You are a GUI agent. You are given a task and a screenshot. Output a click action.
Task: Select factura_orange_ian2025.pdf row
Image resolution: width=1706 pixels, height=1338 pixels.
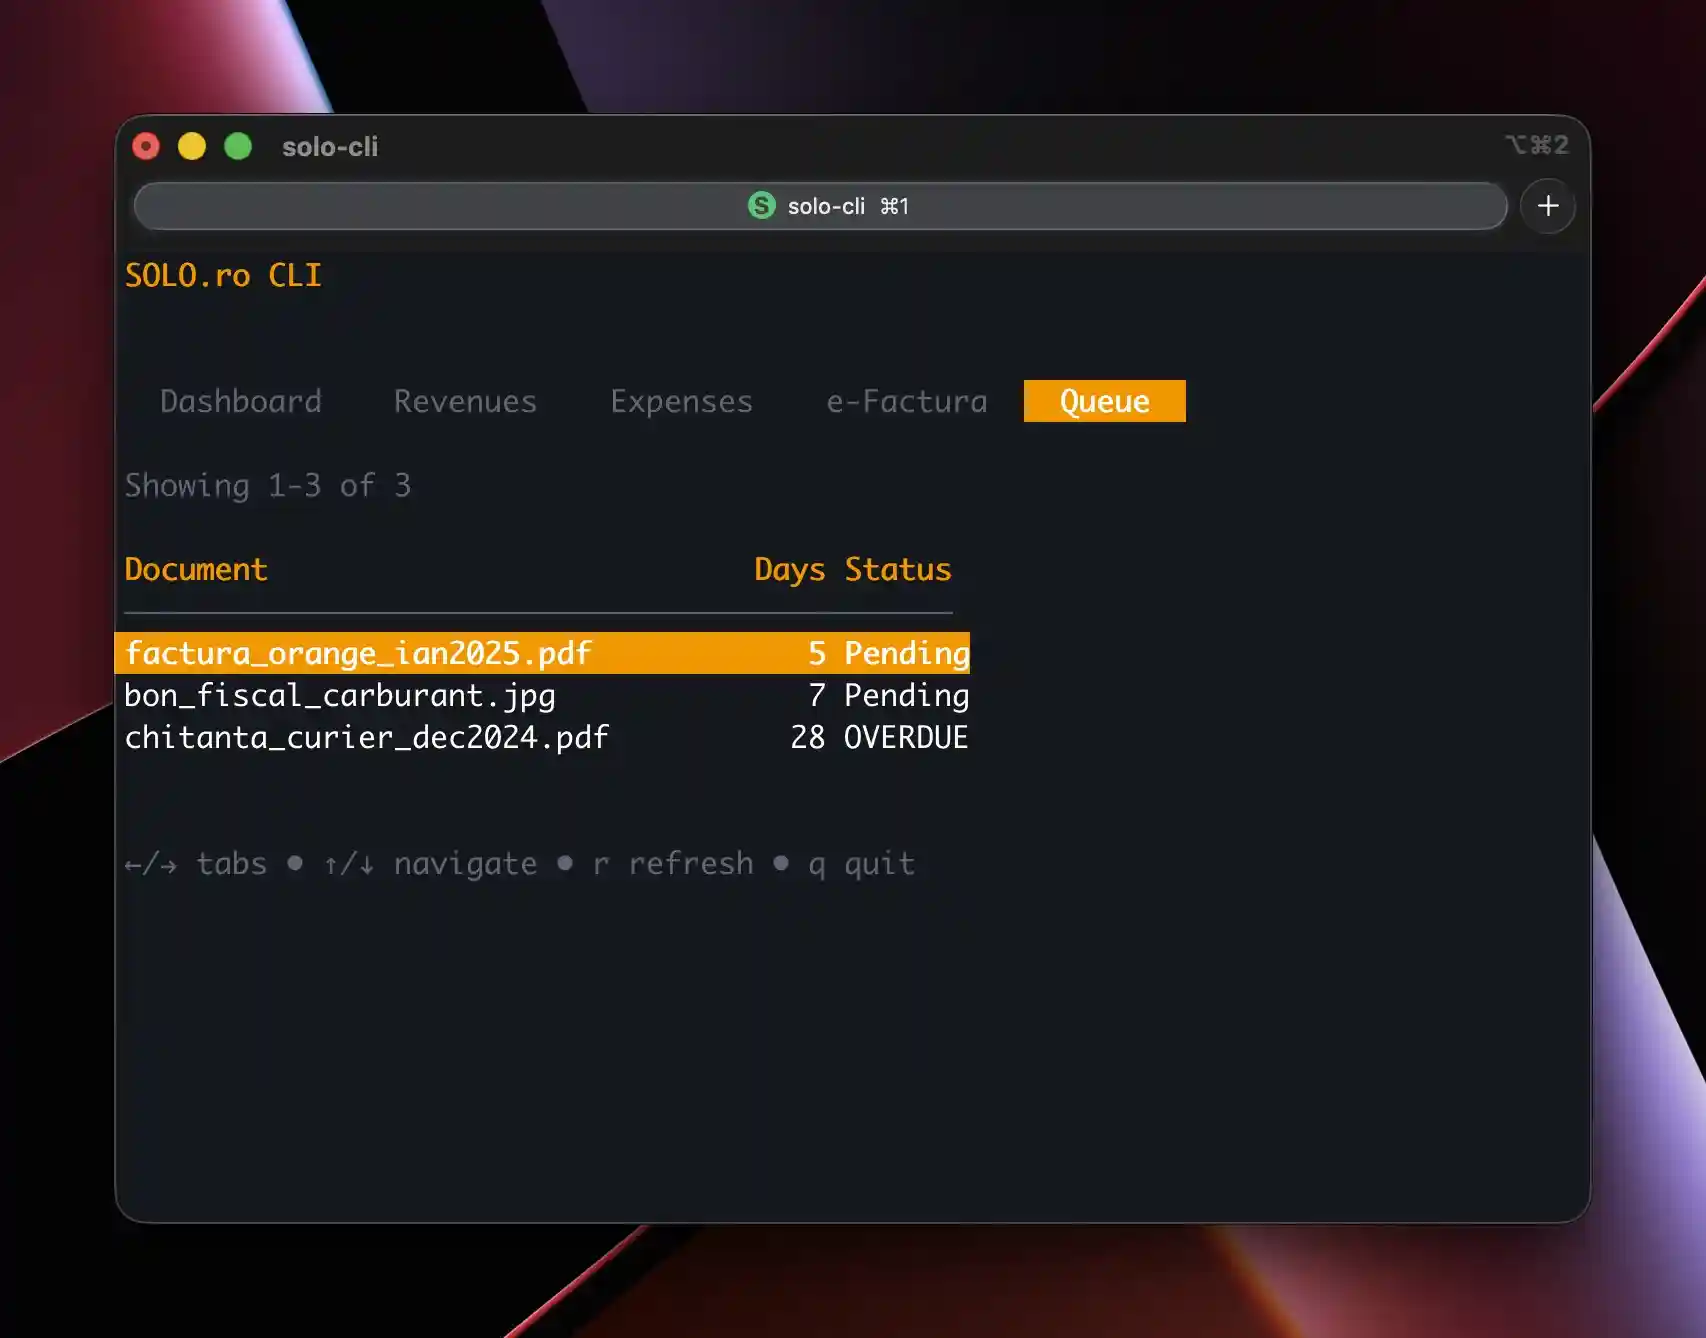[358, 653]
